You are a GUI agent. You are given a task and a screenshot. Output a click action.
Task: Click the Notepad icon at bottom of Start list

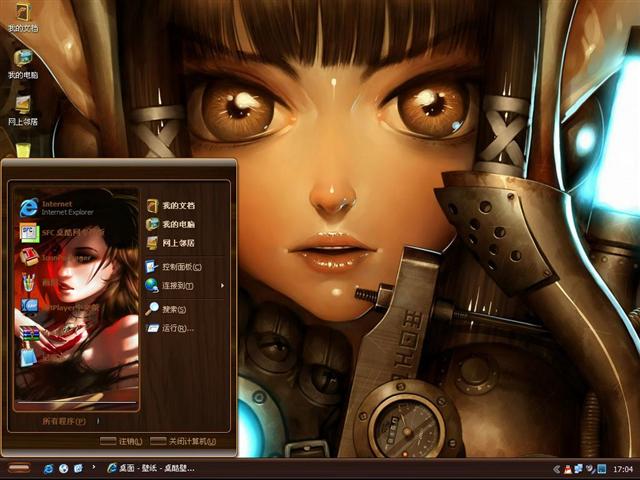(29, 355)
